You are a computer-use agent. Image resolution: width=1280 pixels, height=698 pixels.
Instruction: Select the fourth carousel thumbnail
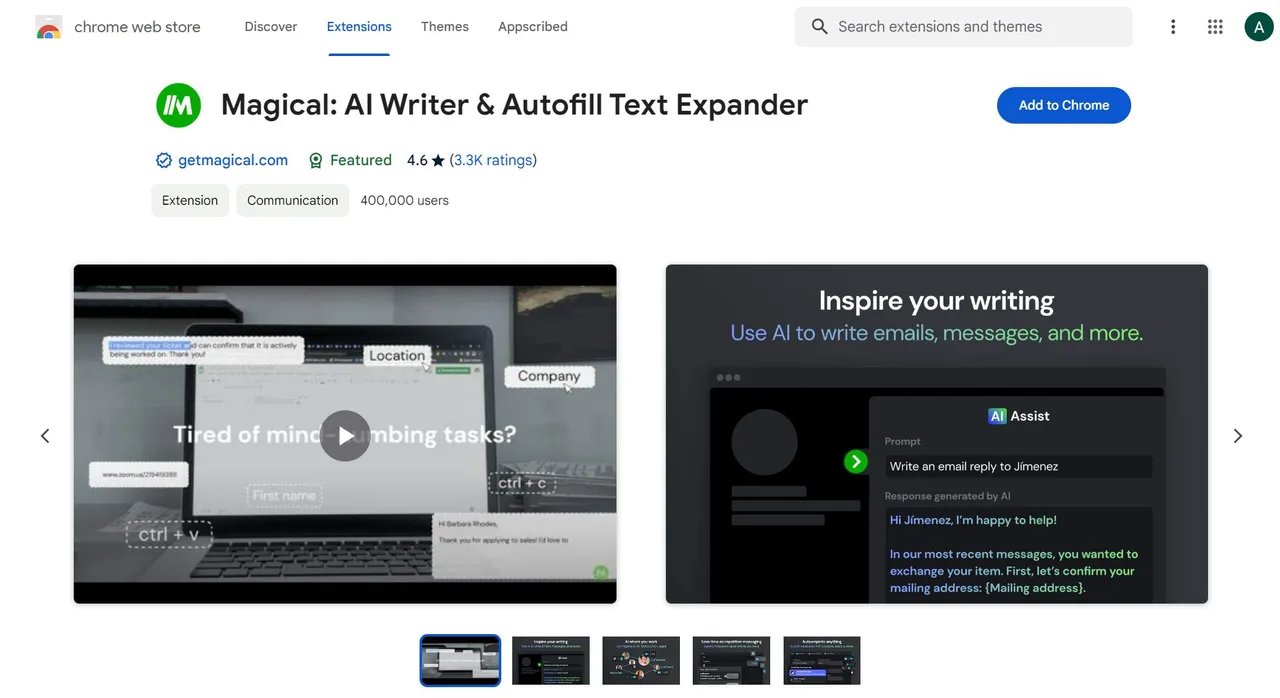tap(731, 661)
